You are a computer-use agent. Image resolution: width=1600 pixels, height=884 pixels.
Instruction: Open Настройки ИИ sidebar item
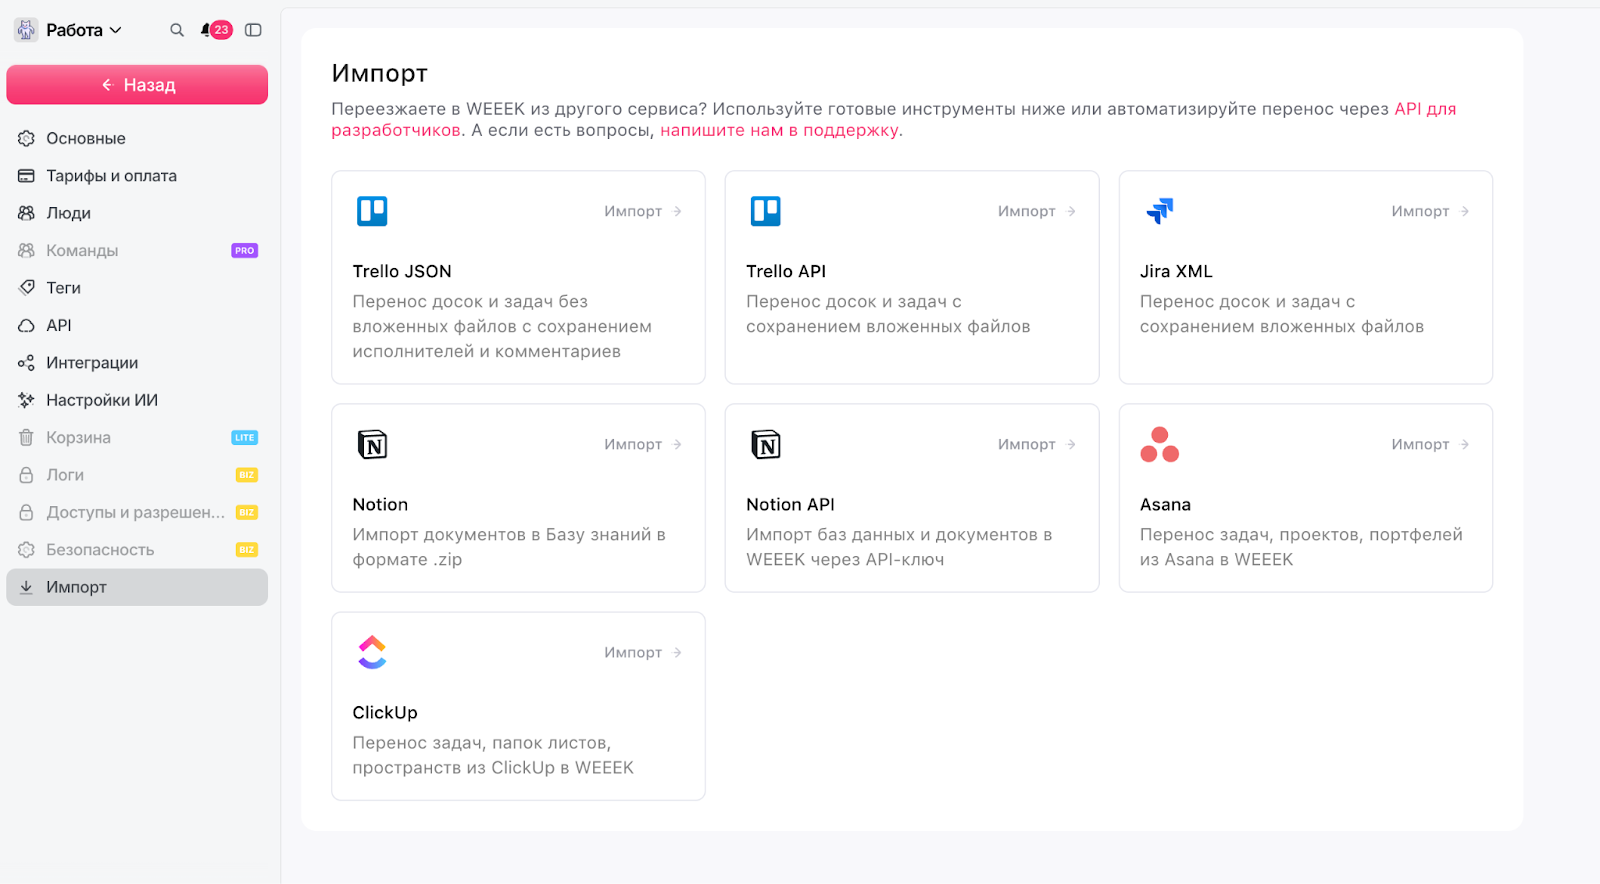click(x=101, y=400)
